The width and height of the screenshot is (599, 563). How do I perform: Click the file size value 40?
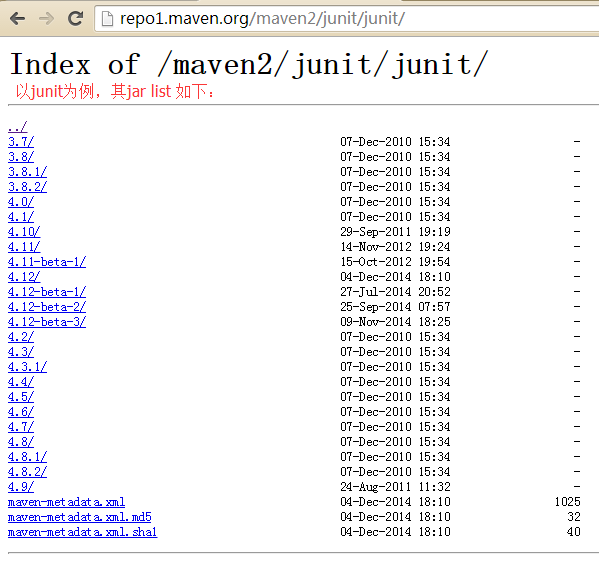(x=574, y=531)
